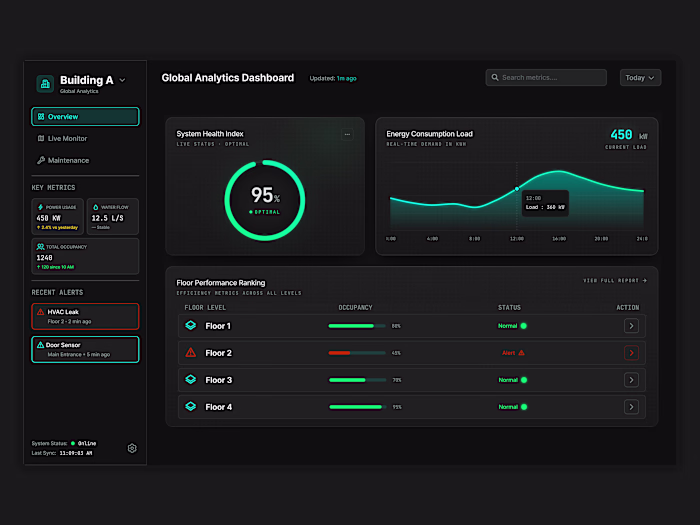The height and width of the screenshot is (525, 700).
Task: Click the 12:00 data point on chart
Action: [x=517, y=189]
